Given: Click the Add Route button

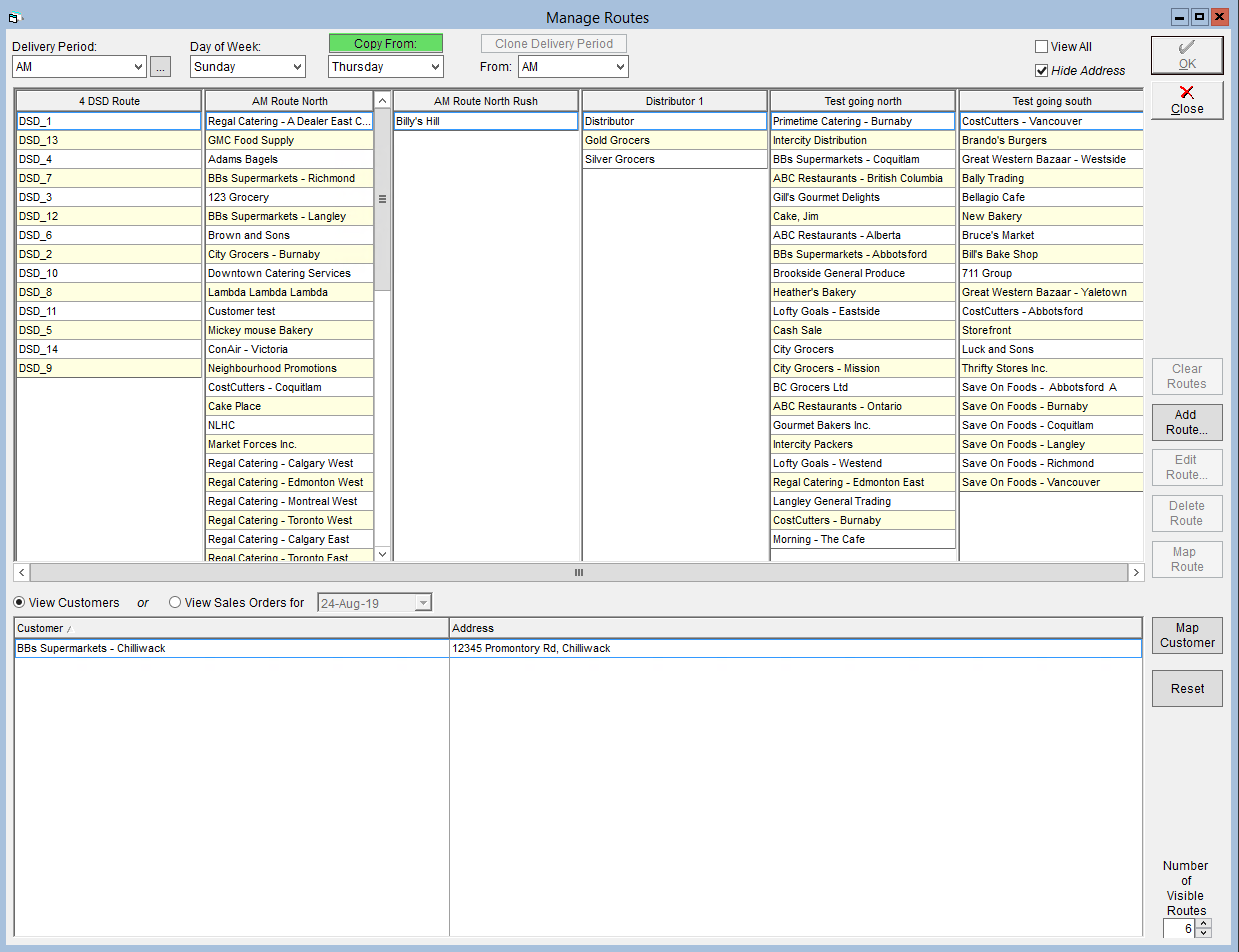Looking at the screenshot, I should [x=1187, y=422].
